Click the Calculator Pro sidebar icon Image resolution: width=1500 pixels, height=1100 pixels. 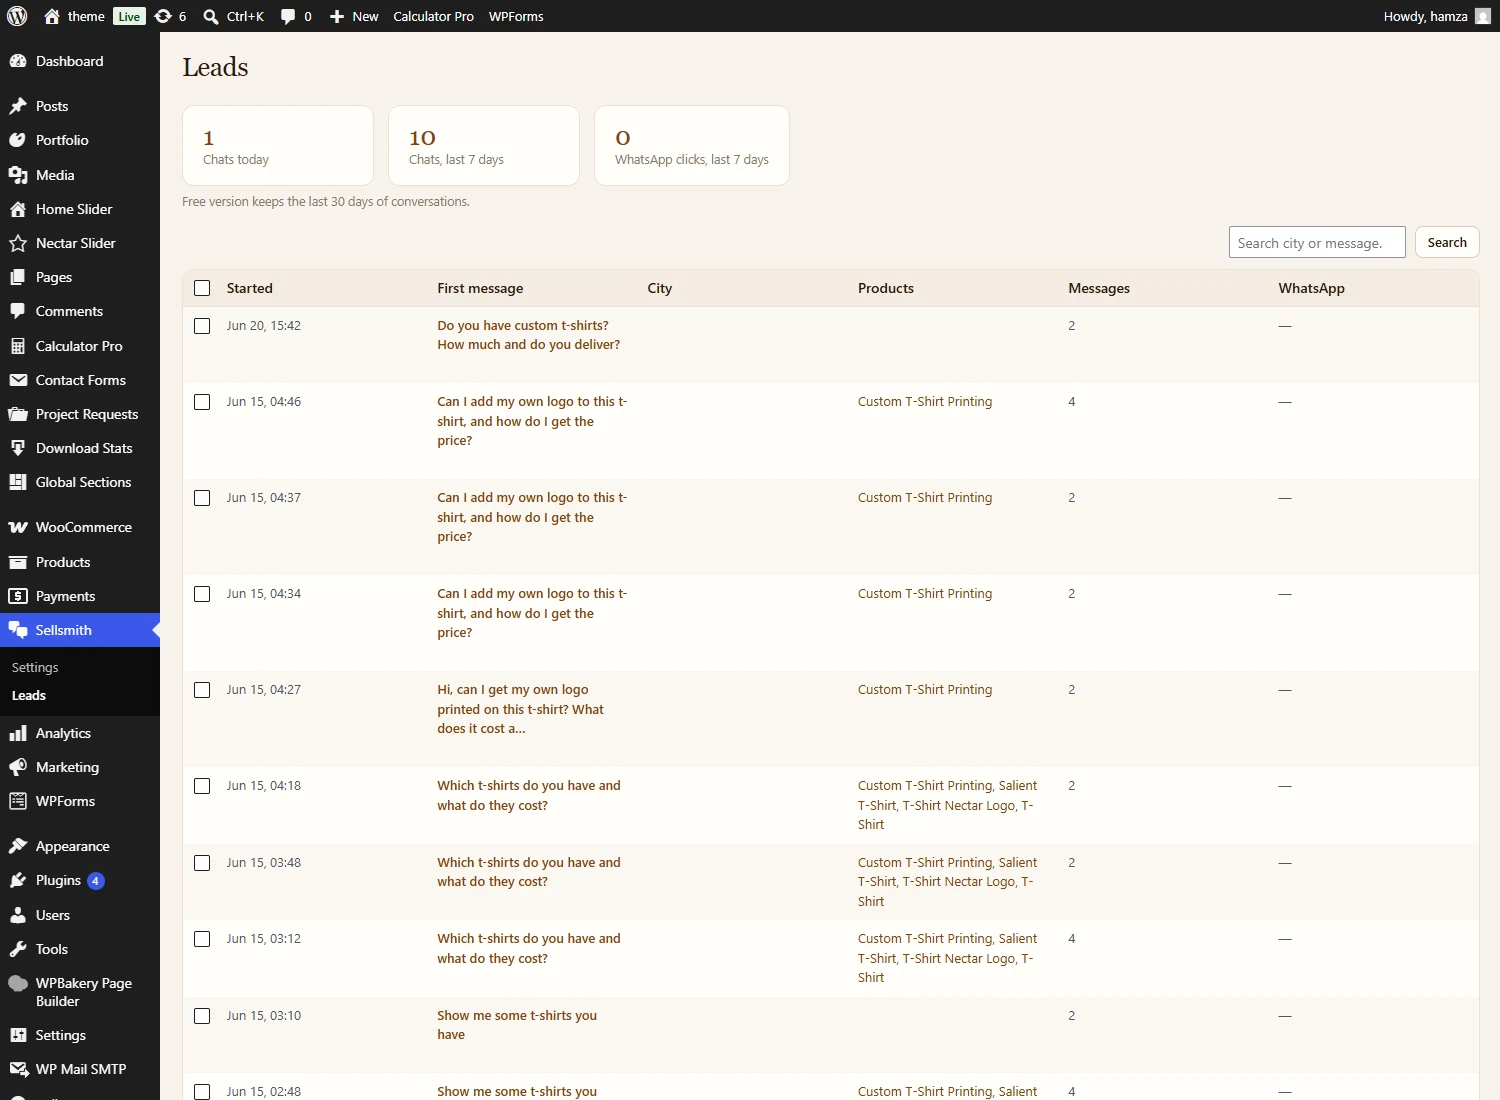(18, 346)
